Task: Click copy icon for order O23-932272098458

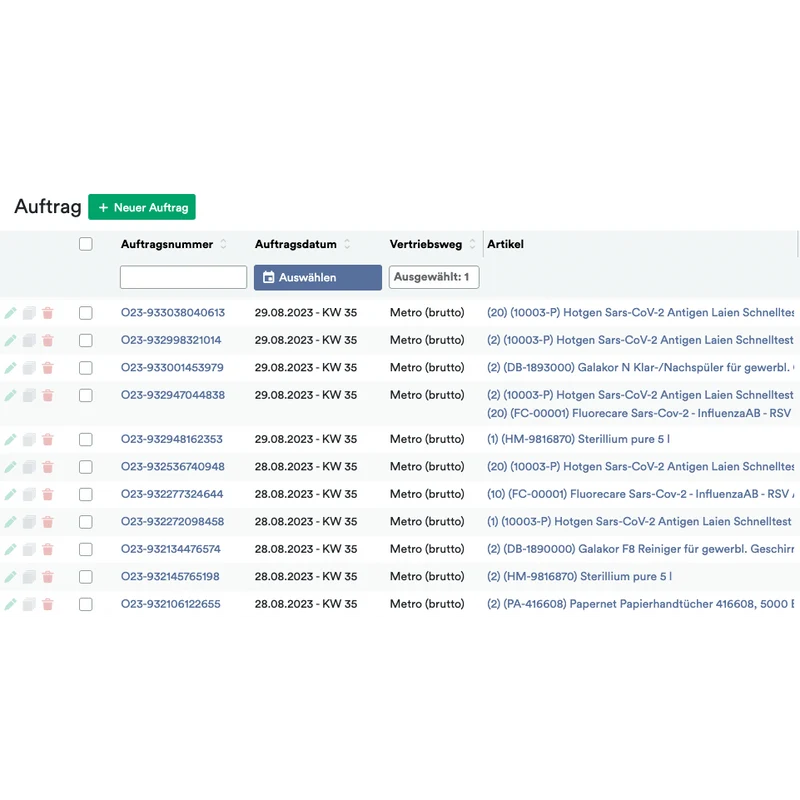Action: point(29,522)
